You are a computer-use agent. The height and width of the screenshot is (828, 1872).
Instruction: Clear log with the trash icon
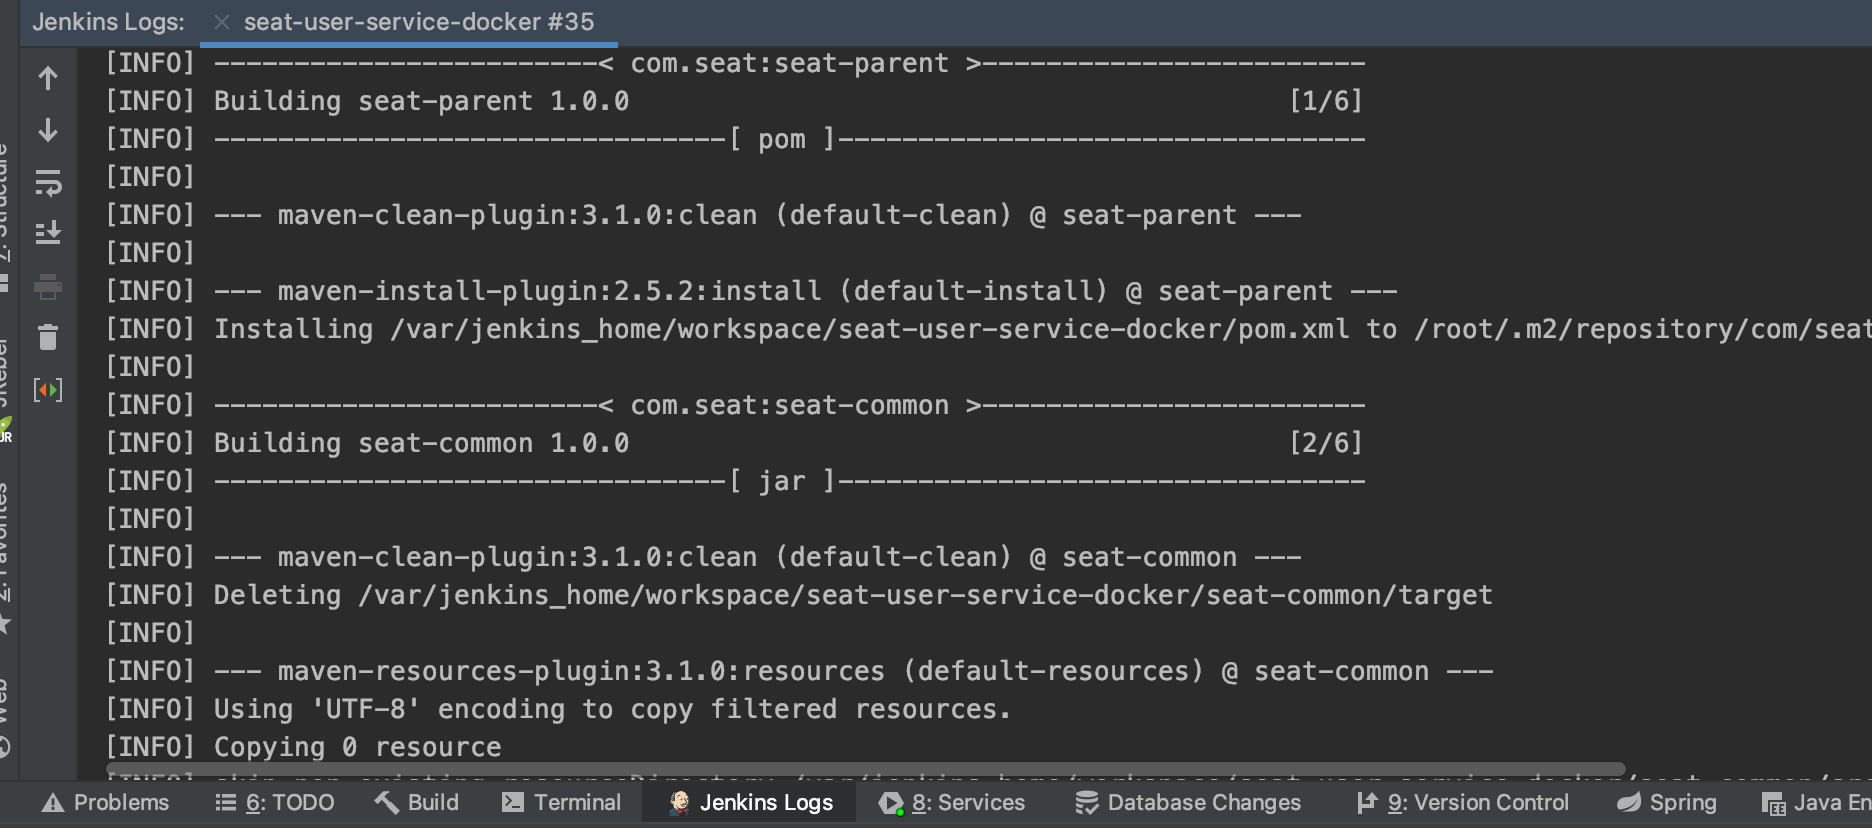[x=48, y=337]
